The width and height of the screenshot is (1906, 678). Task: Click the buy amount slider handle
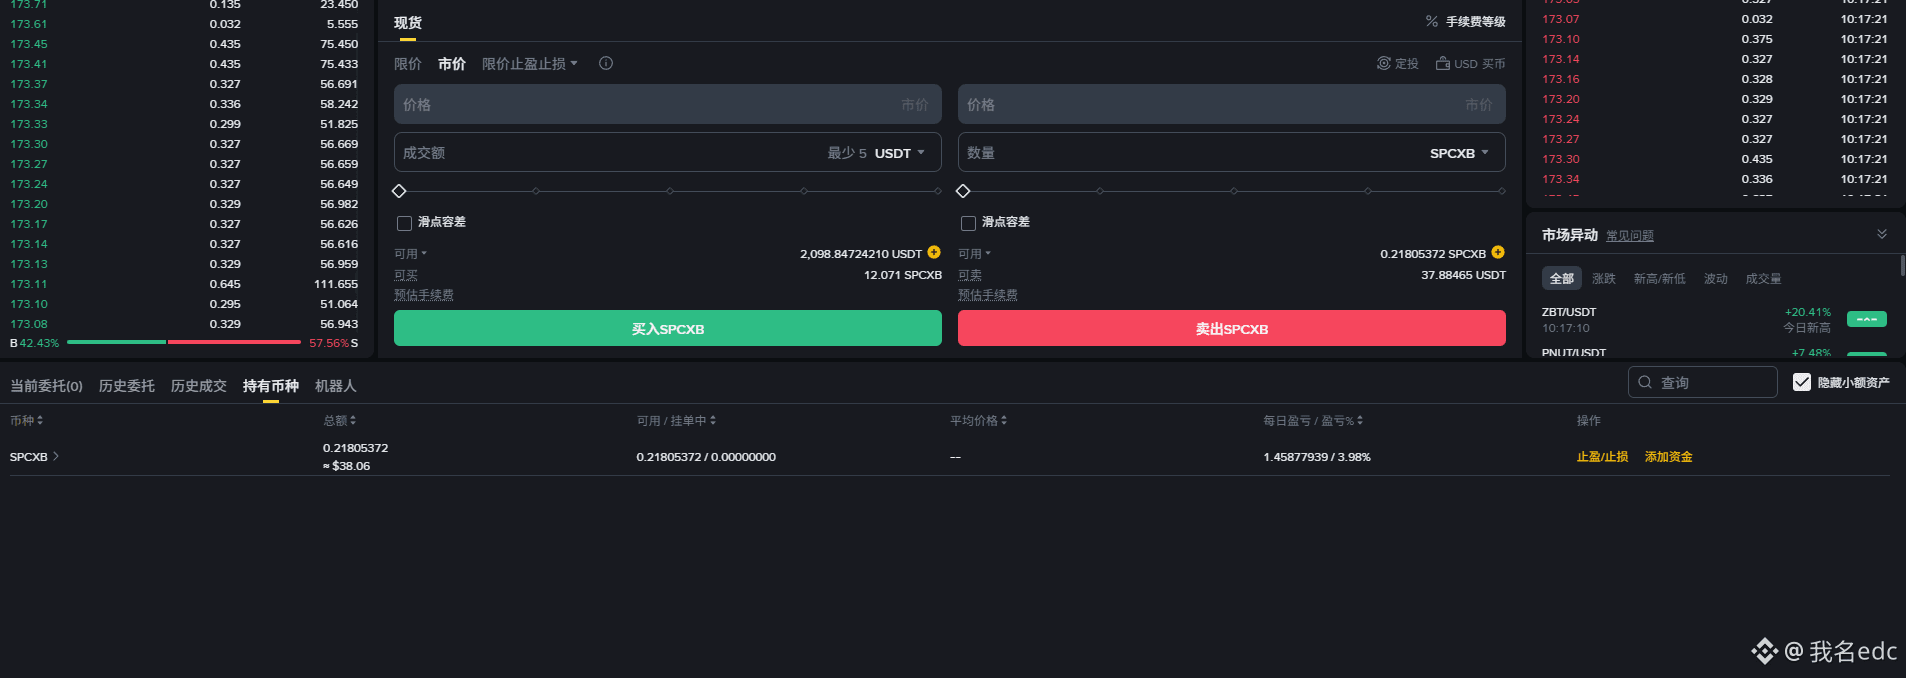[399, 191]
